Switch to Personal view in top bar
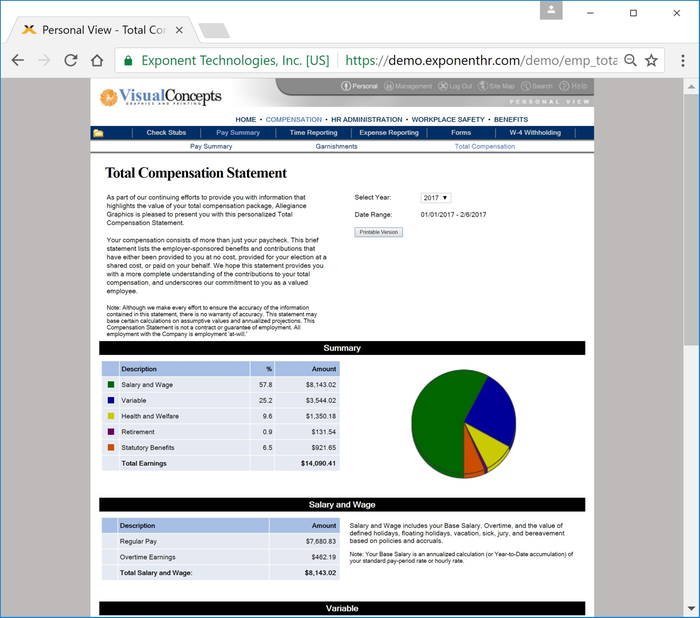700x618 pixels. tap(359, 86)
